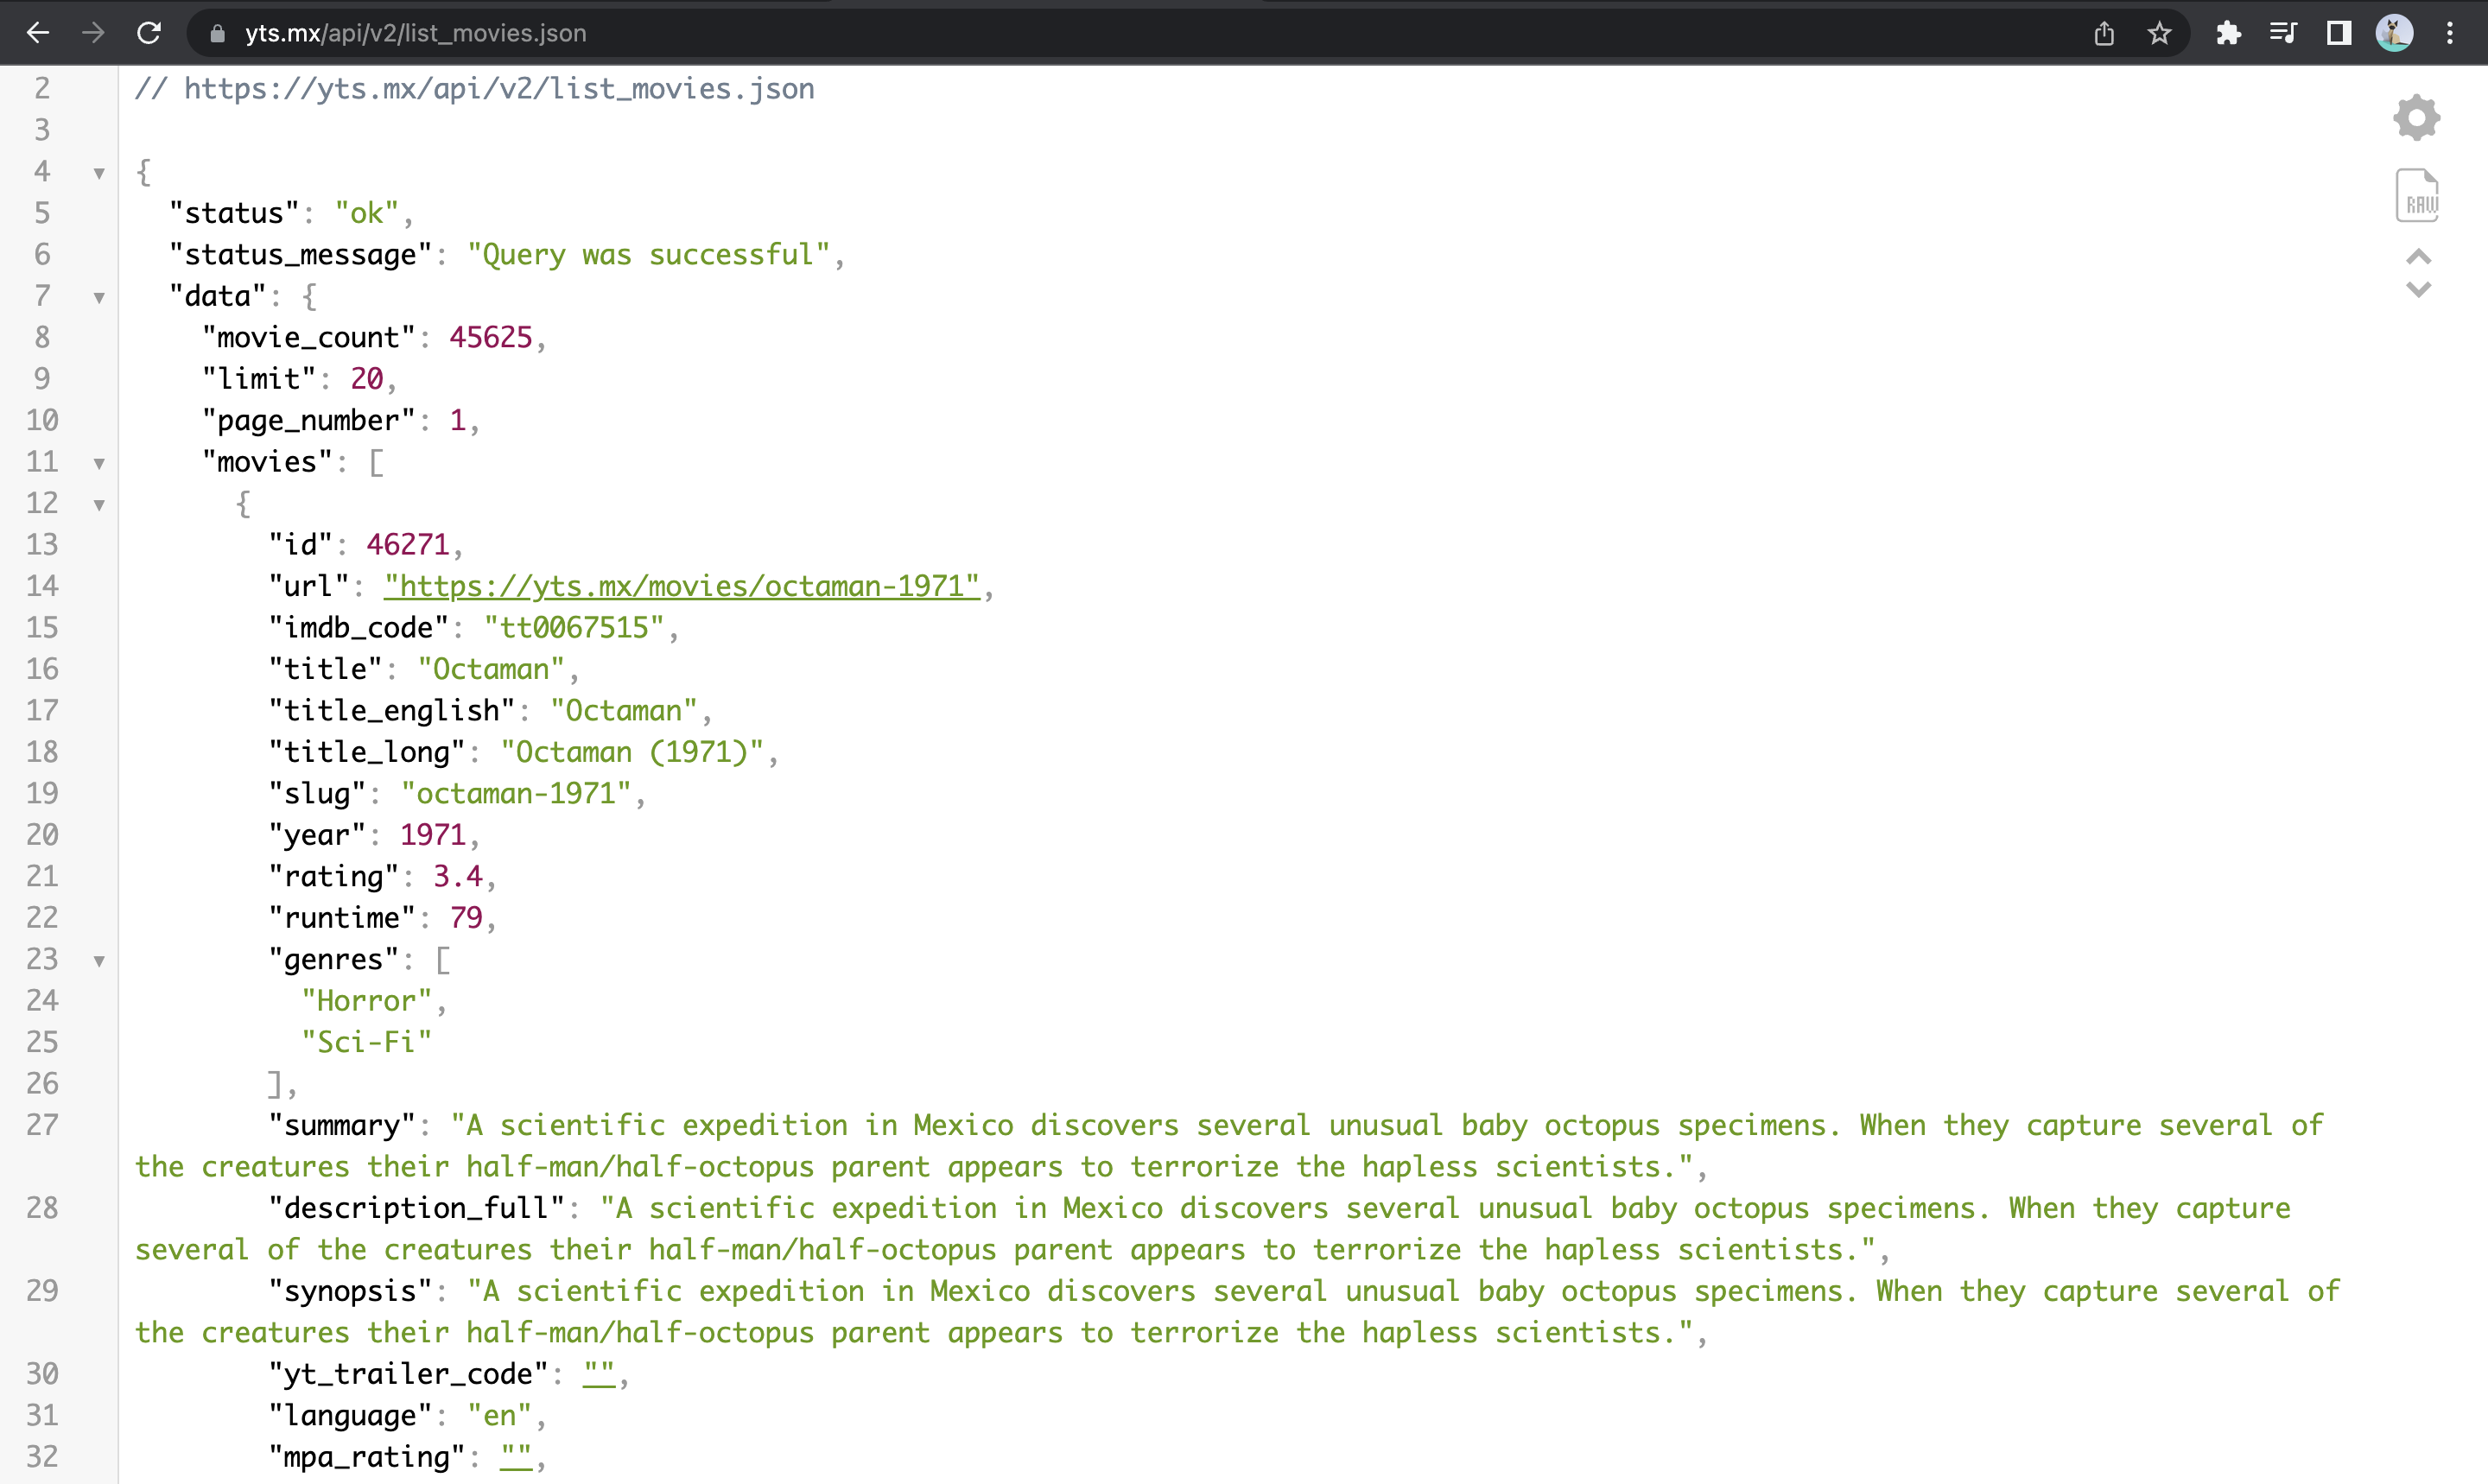Image resolution: width=2488 pixels, height=1484 pixels.
Task: Open the JSON viewer settings gear
Action: tap(2416, 118)
